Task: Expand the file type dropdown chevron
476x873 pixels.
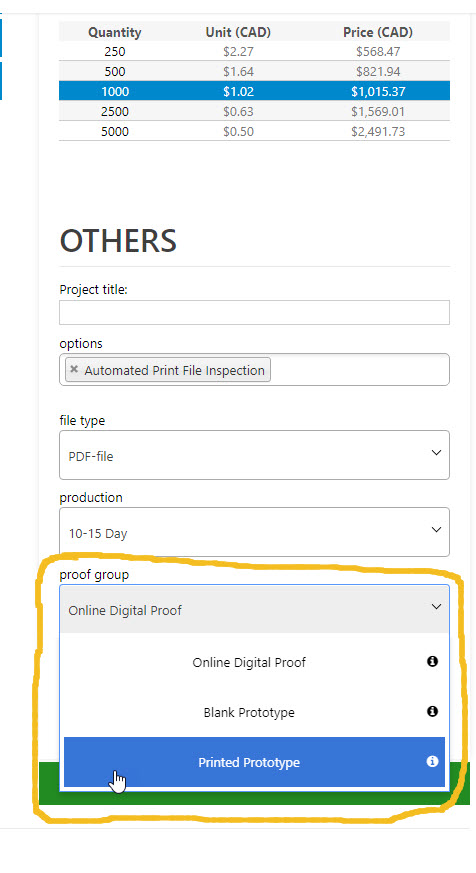Action: pyautogui.click(x=436, y=453)
